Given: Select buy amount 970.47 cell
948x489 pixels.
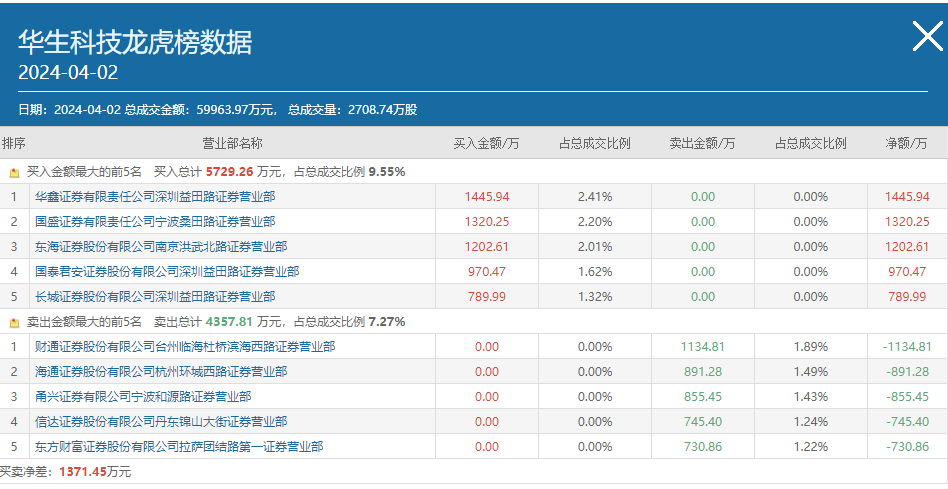Looking at the screenshot, I should click(487, 271).
